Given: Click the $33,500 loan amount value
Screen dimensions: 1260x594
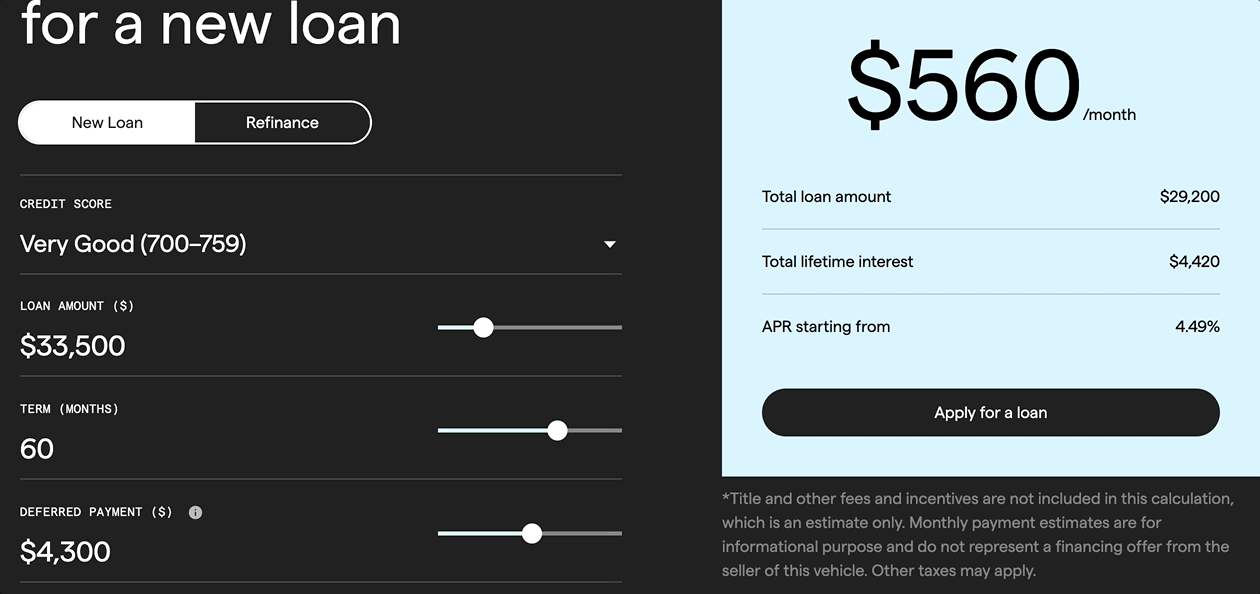Looking at the screenshot, I should pos(73,346).
